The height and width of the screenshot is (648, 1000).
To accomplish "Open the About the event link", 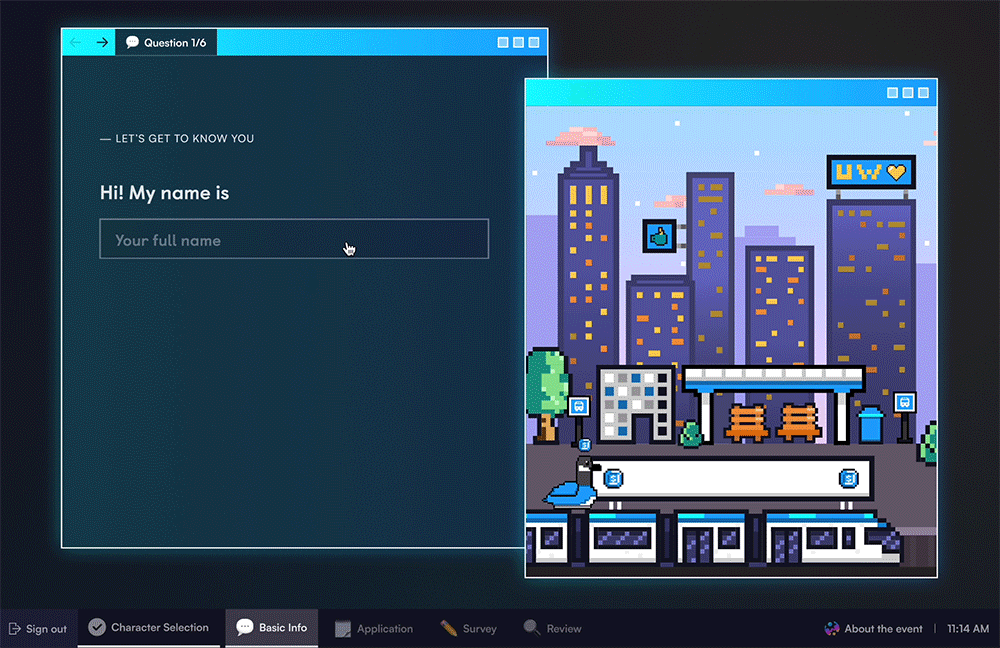I will tap(873, 628).
